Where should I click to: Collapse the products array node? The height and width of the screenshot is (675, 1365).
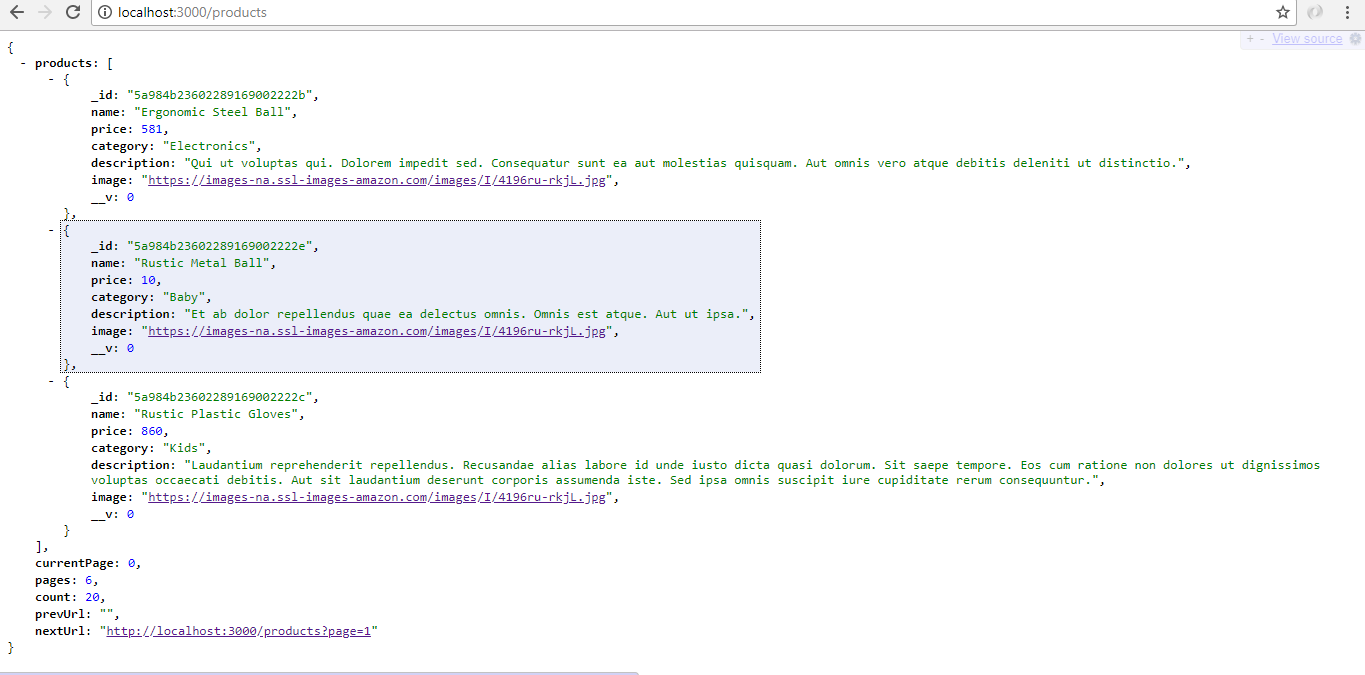click(x=22, y=61)
